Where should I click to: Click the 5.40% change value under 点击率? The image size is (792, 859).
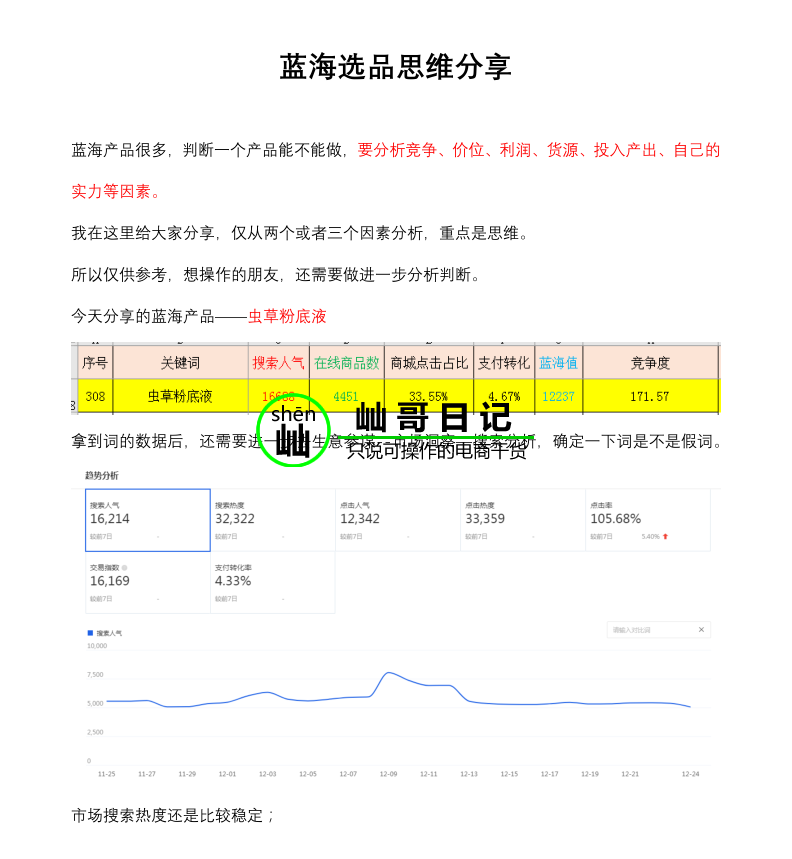pyautogui.click(x=650, y=536)
